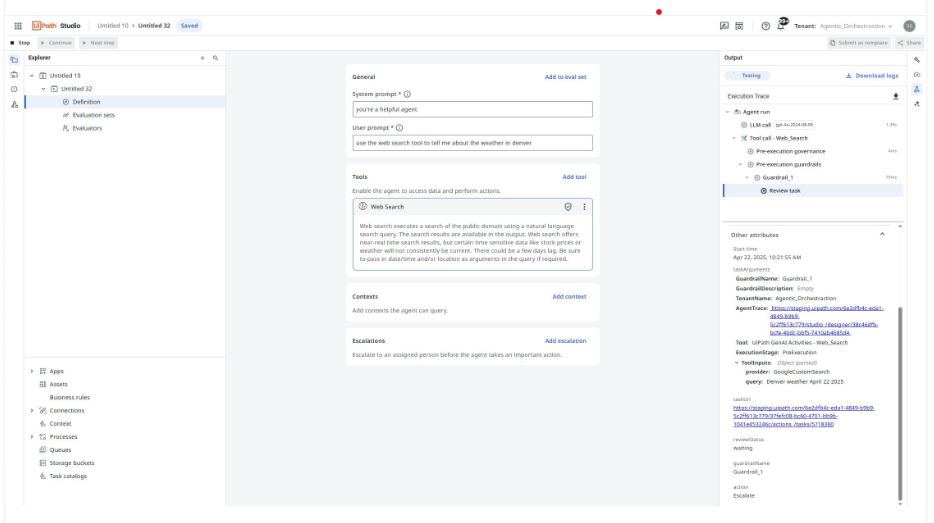Click into the User prompt field

(472, 143)
